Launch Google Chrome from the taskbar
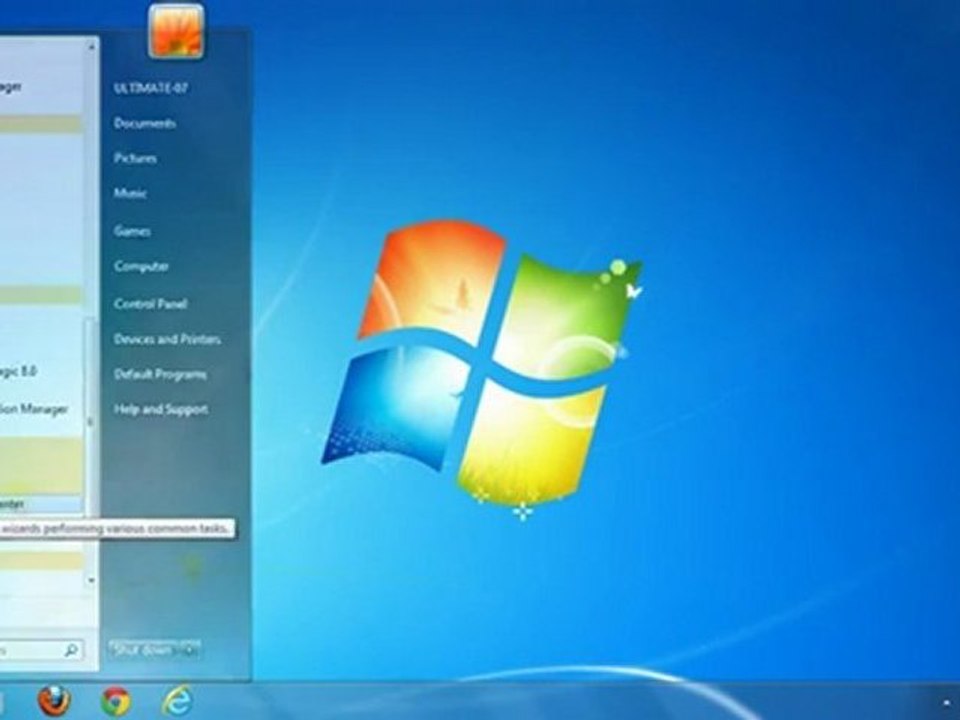This screenshot has height=720, width=960. coord(116,701)
